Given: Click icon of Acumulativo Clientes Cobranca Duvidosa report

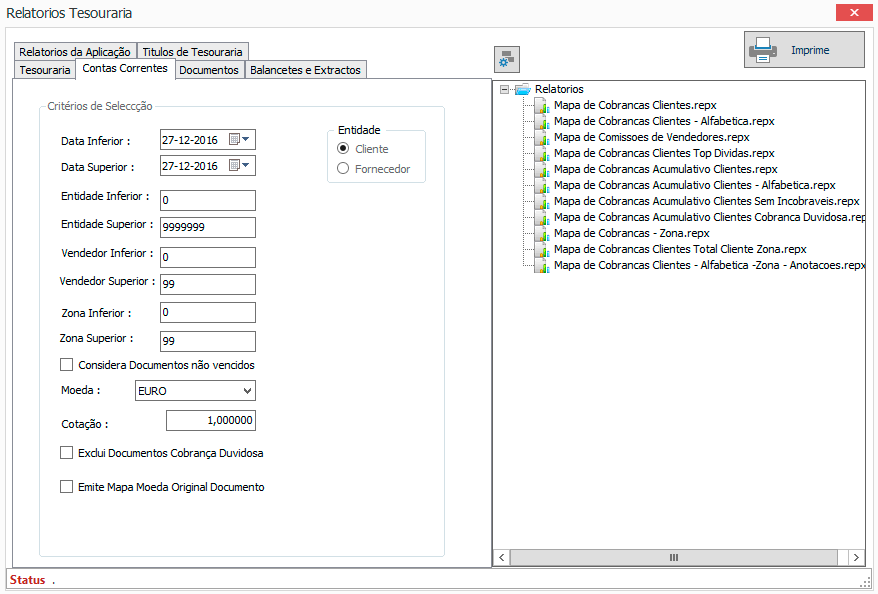Looking at the screenshot, I should 541,217.
